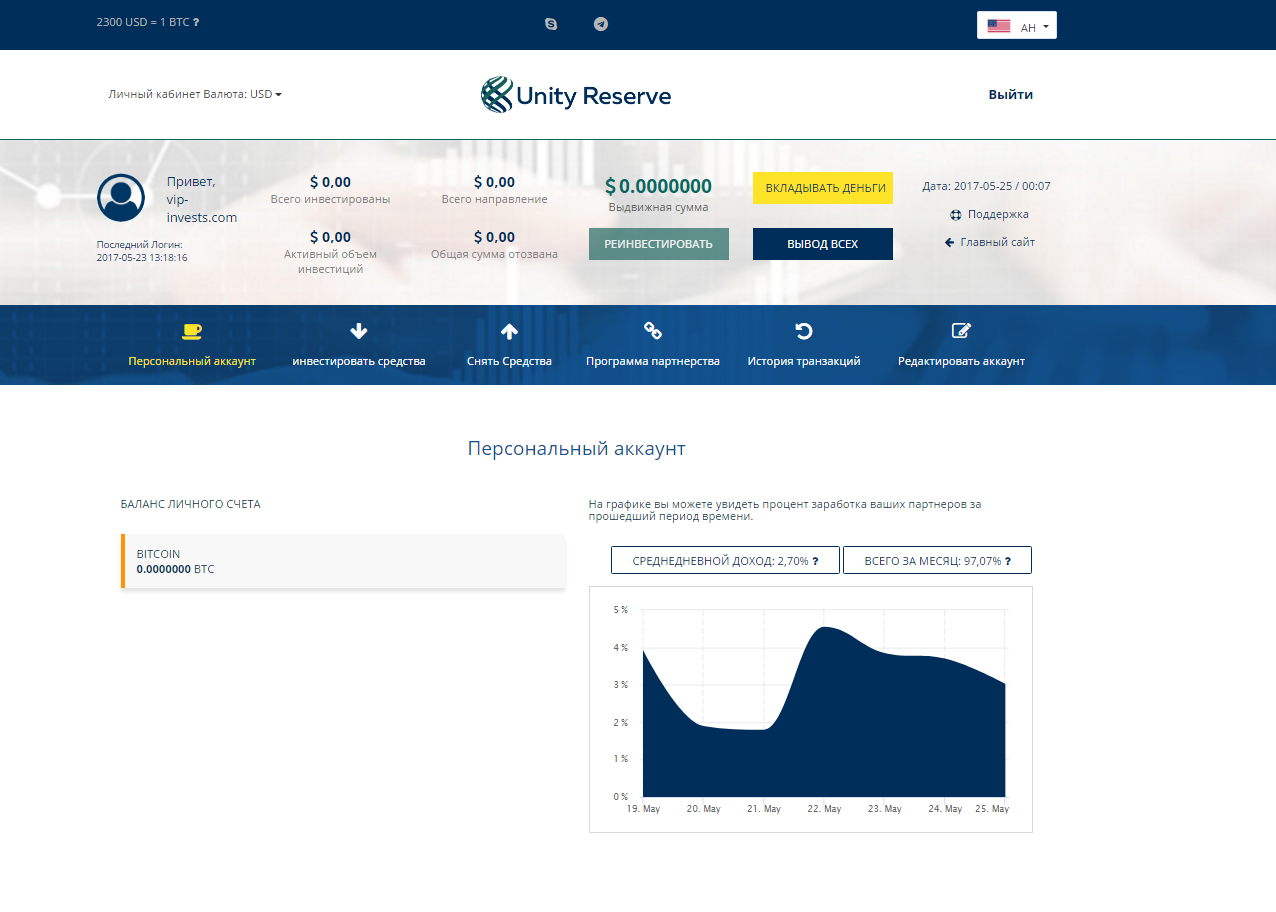Open the link icon for Программа партнерства
The height and width of the screenshot is (912, 1276).
pos(653,330)
